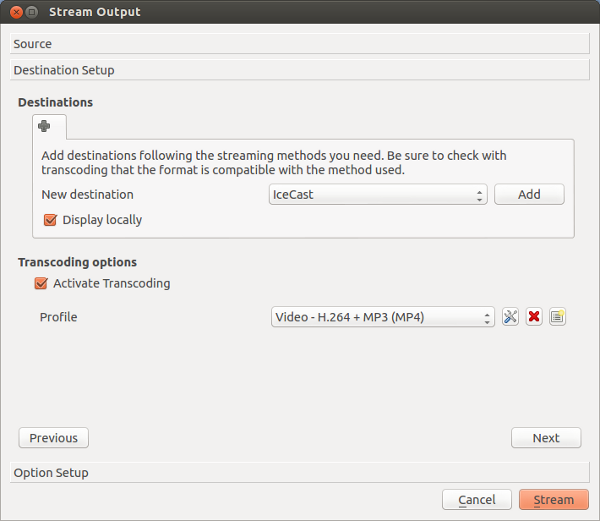
Task: Expand the Option Setup section
Action: tap(300, 472)
